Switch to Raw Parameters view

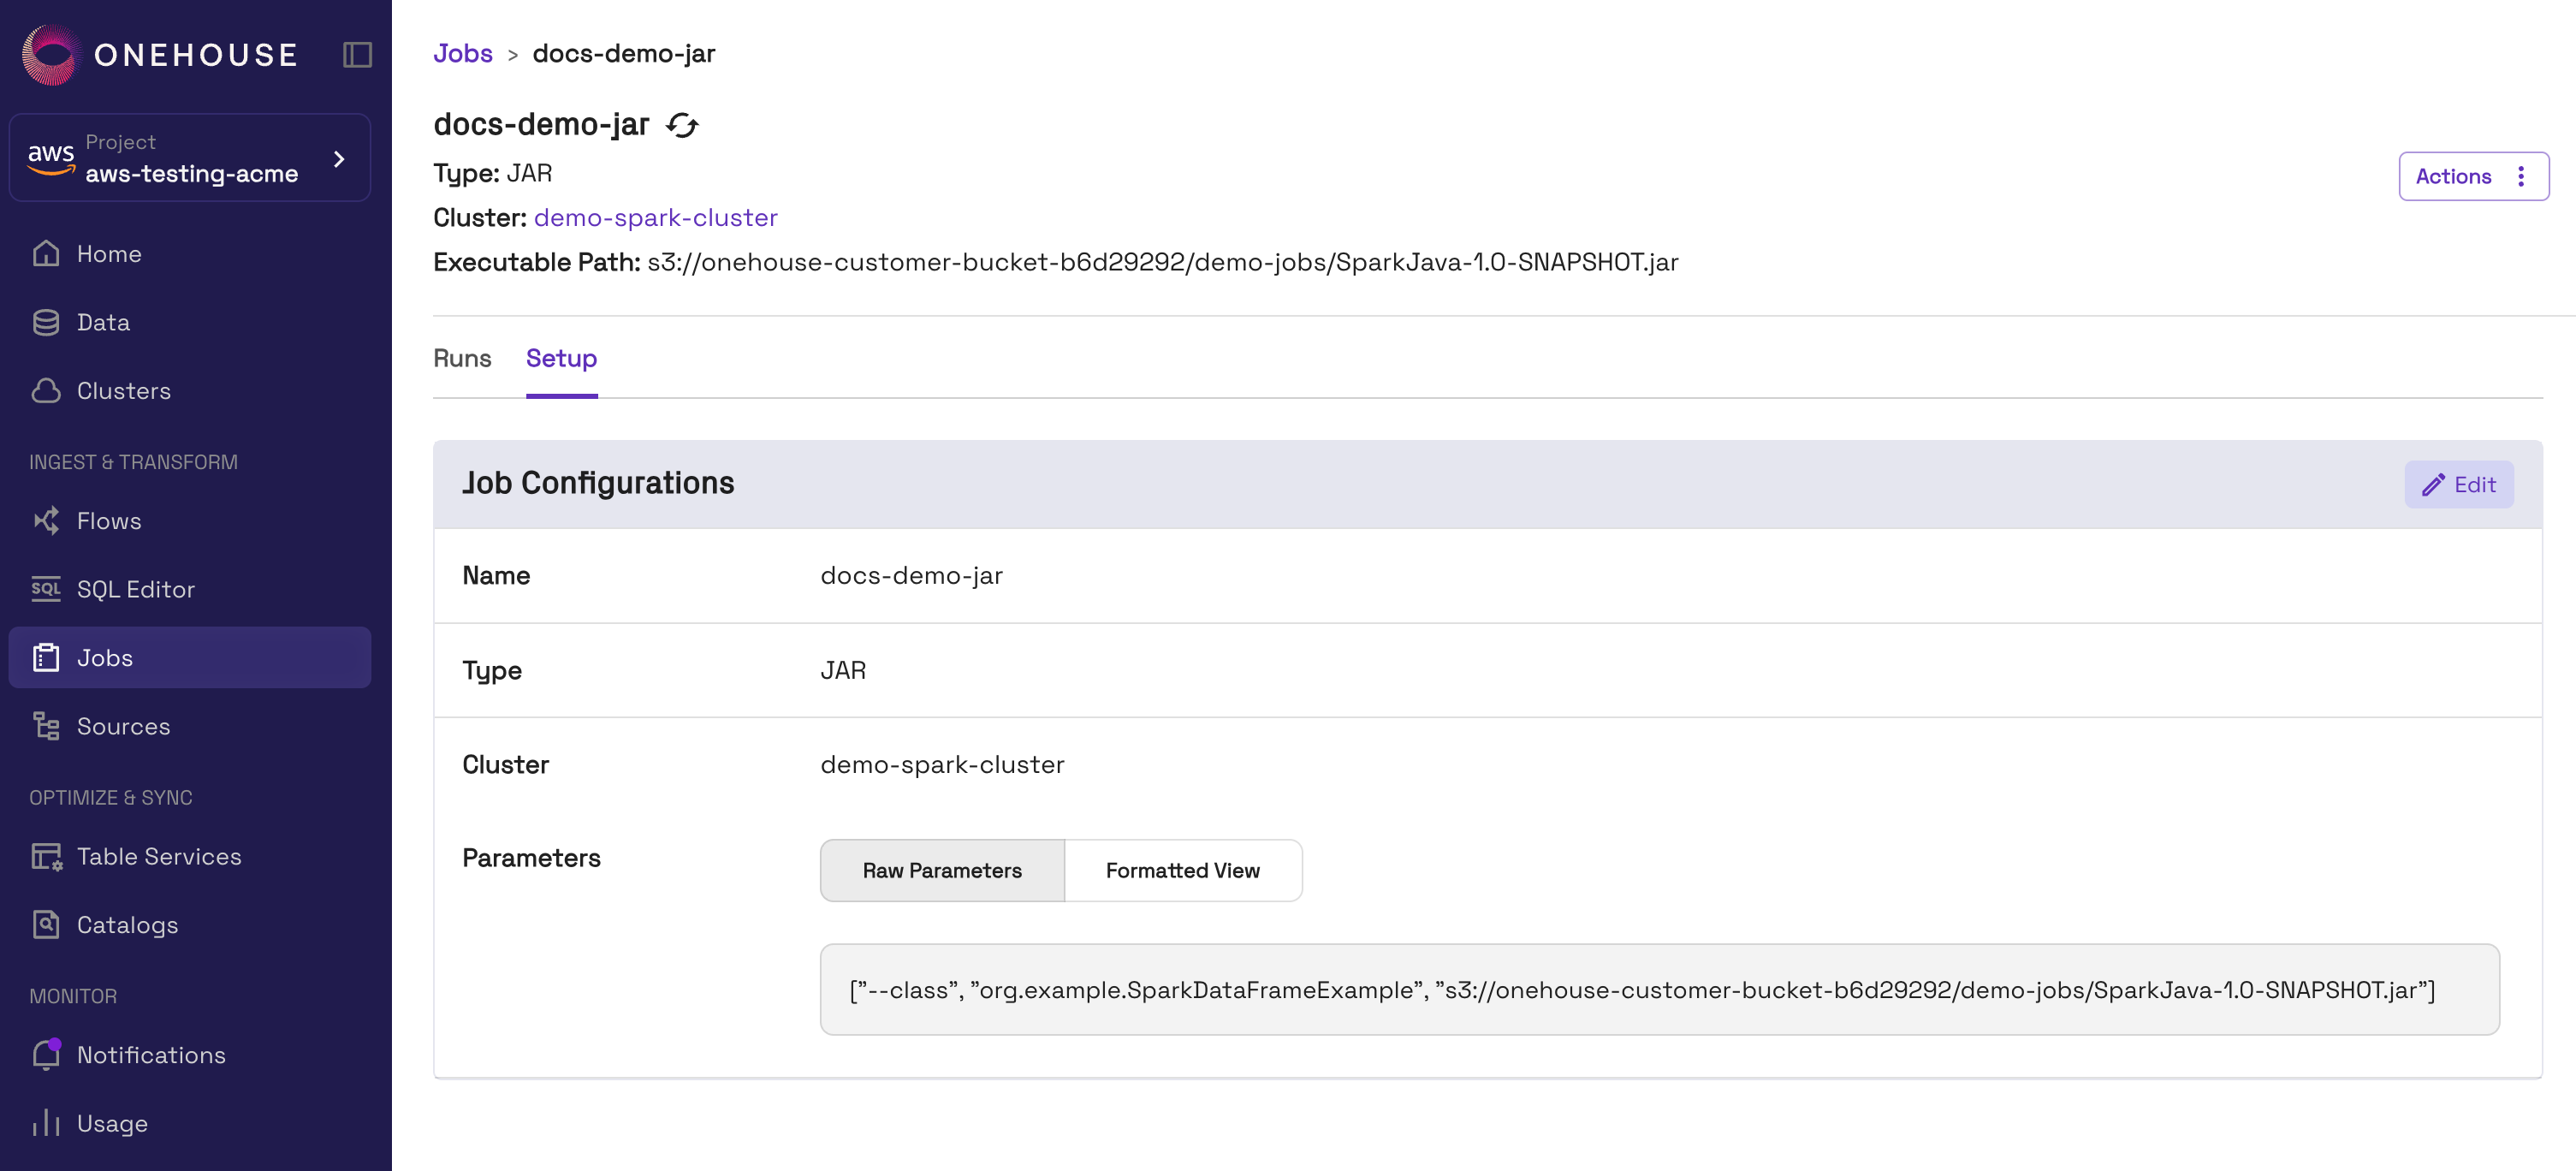(941, 870)
